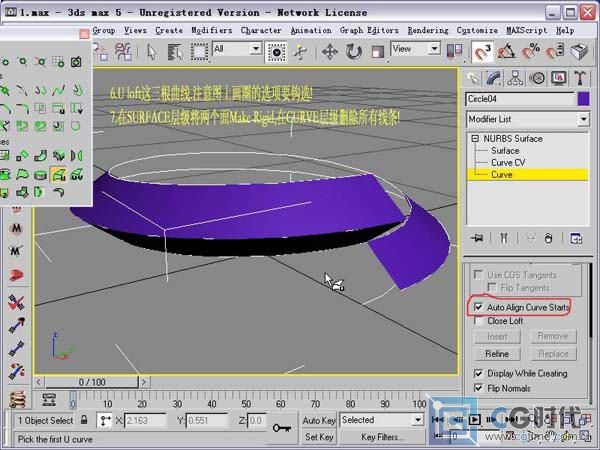Screen dimensions: 600x450
Task: Toggle Use COS Tangents checkbox
Action: click(x=478, y=275)
